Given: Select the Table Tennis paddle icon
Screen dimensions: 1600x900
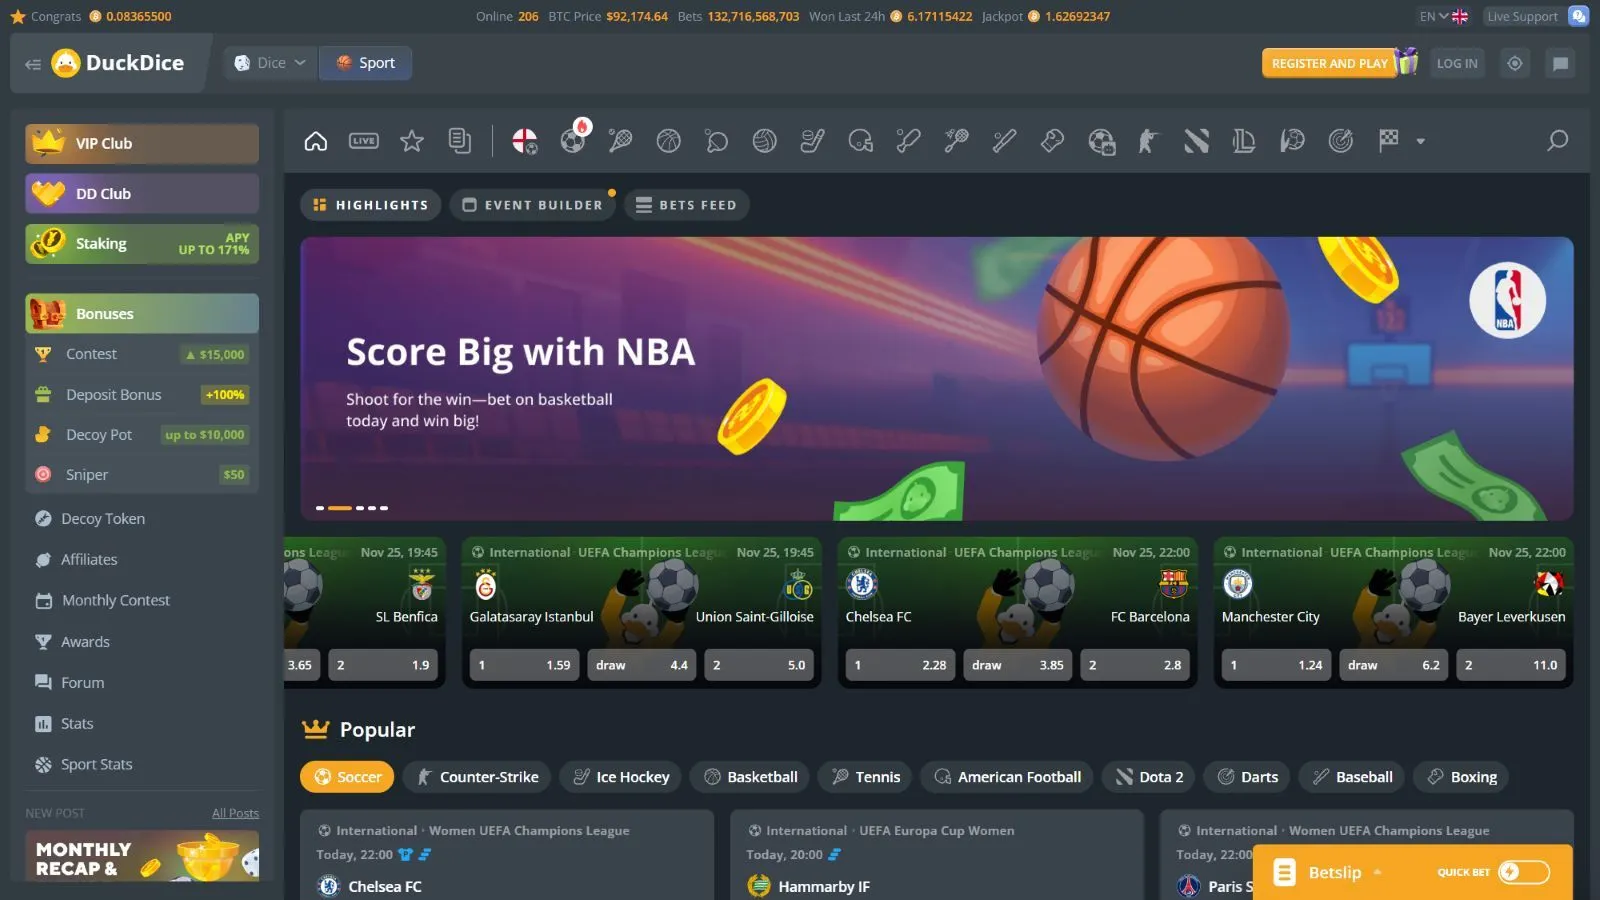Looking at the screenshot, I should (717, 141).
